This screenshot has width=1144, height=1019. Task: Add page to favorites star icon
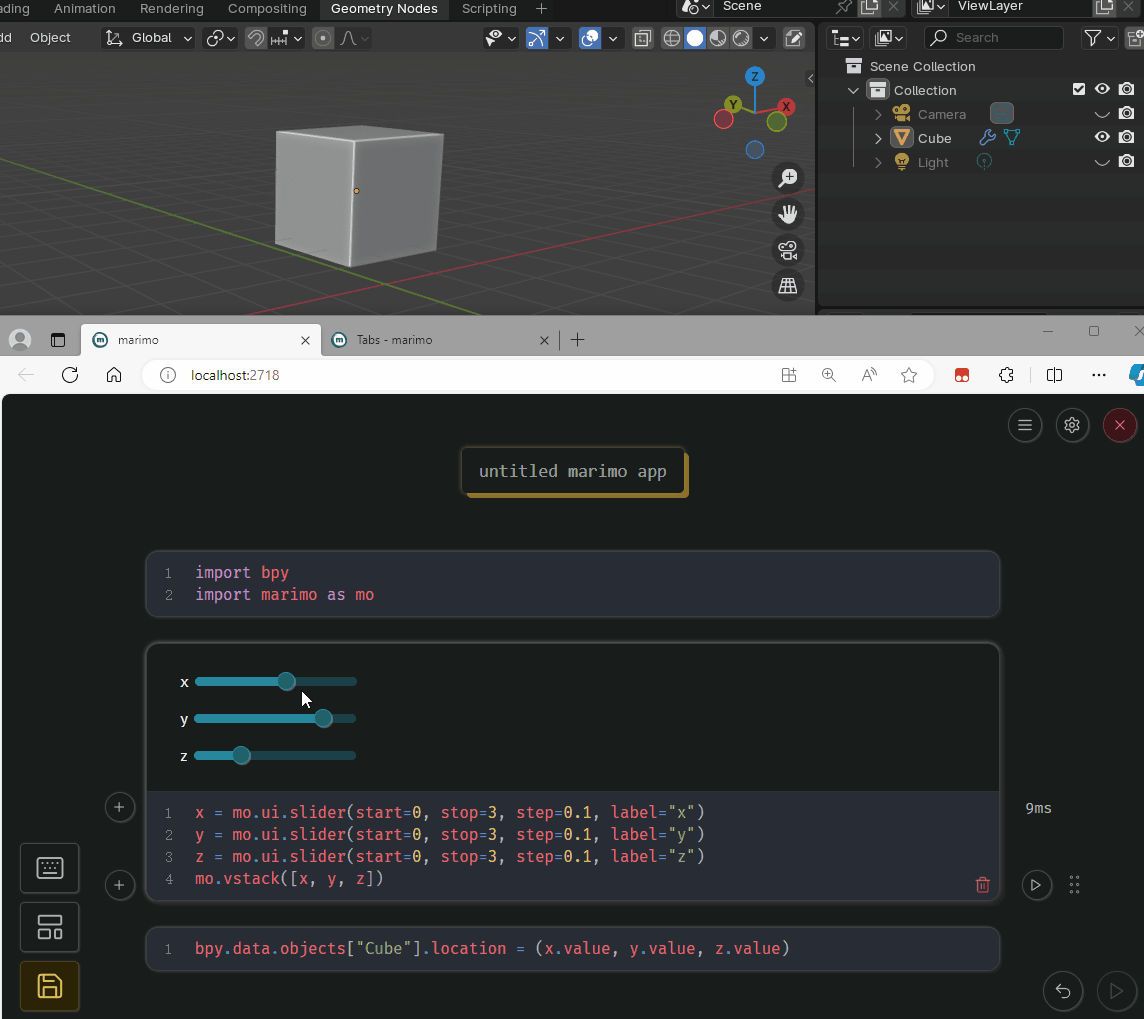908,375
